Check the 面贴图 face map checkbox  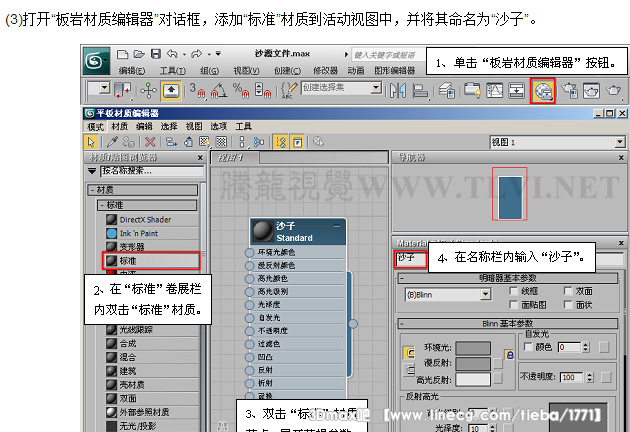[513, 305]
